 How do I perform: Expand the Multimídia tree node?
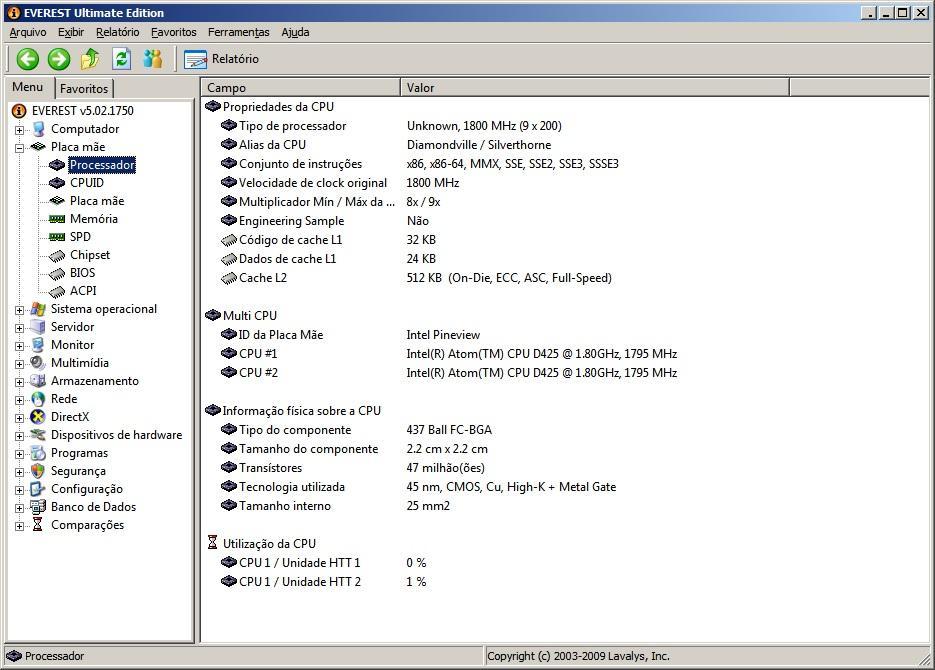(x=20, y=364)
